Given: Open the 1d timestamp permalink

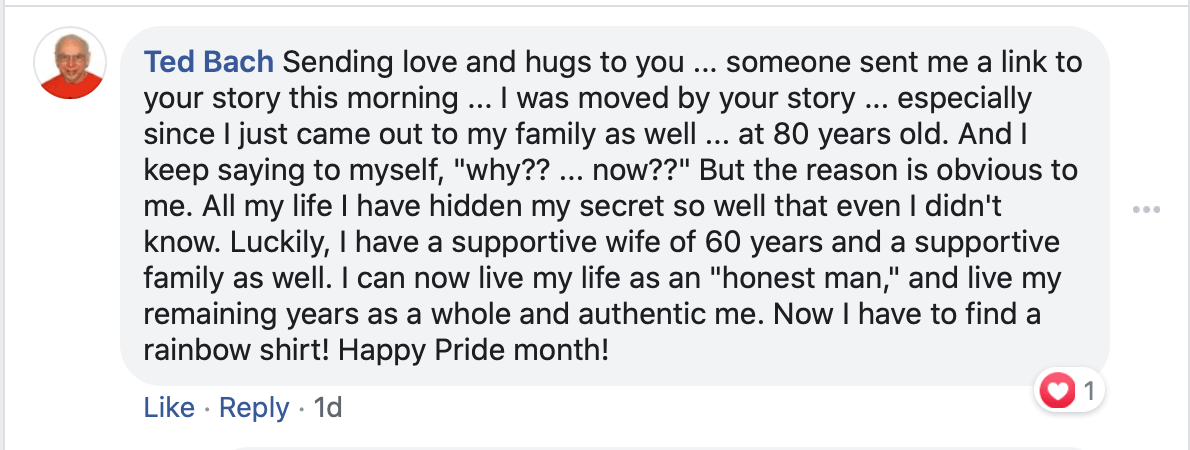Looking at the screenshot, I should pyautogui.click(x=328, y=408).
